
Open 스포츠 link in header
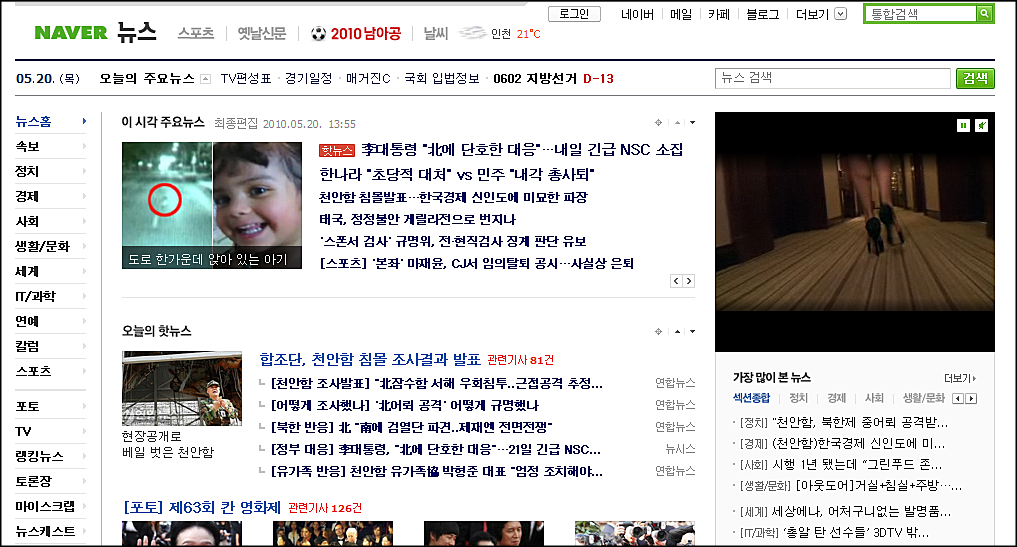point(196,33)
